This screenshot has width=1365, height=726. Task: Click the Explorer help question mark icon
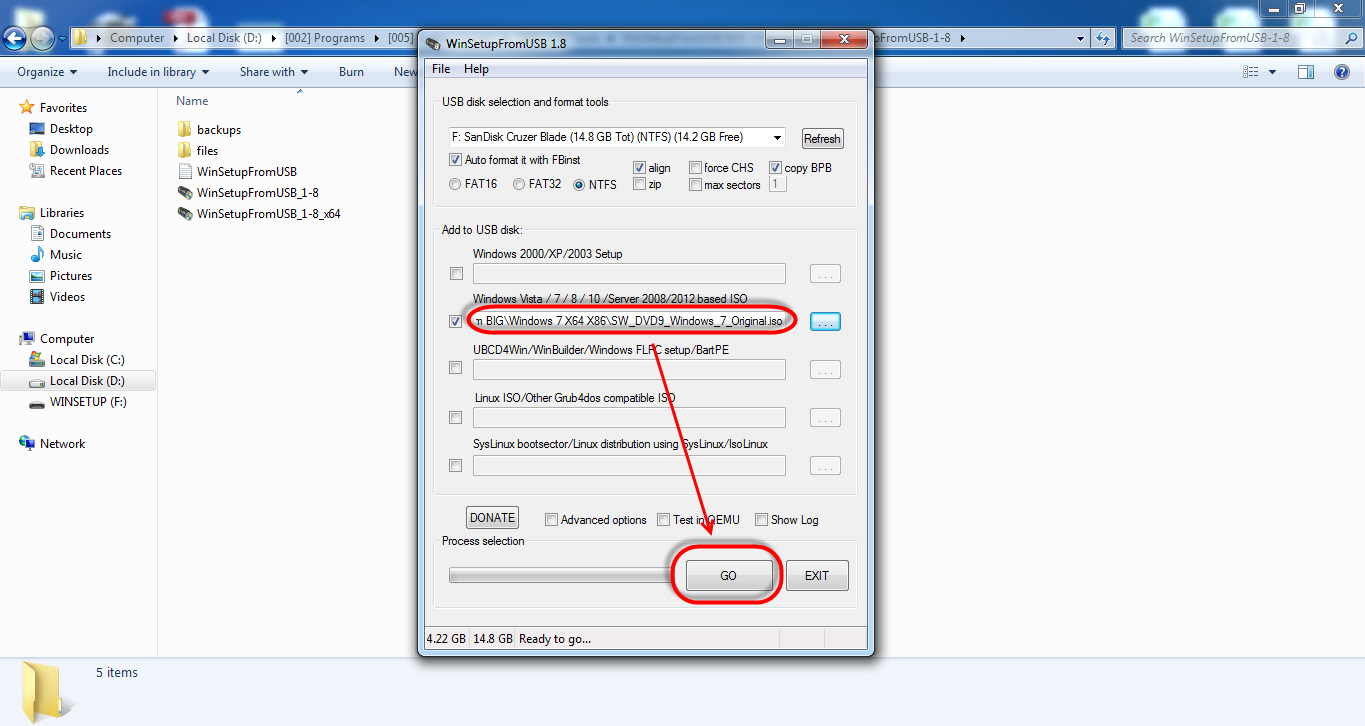click(1341, 71)
